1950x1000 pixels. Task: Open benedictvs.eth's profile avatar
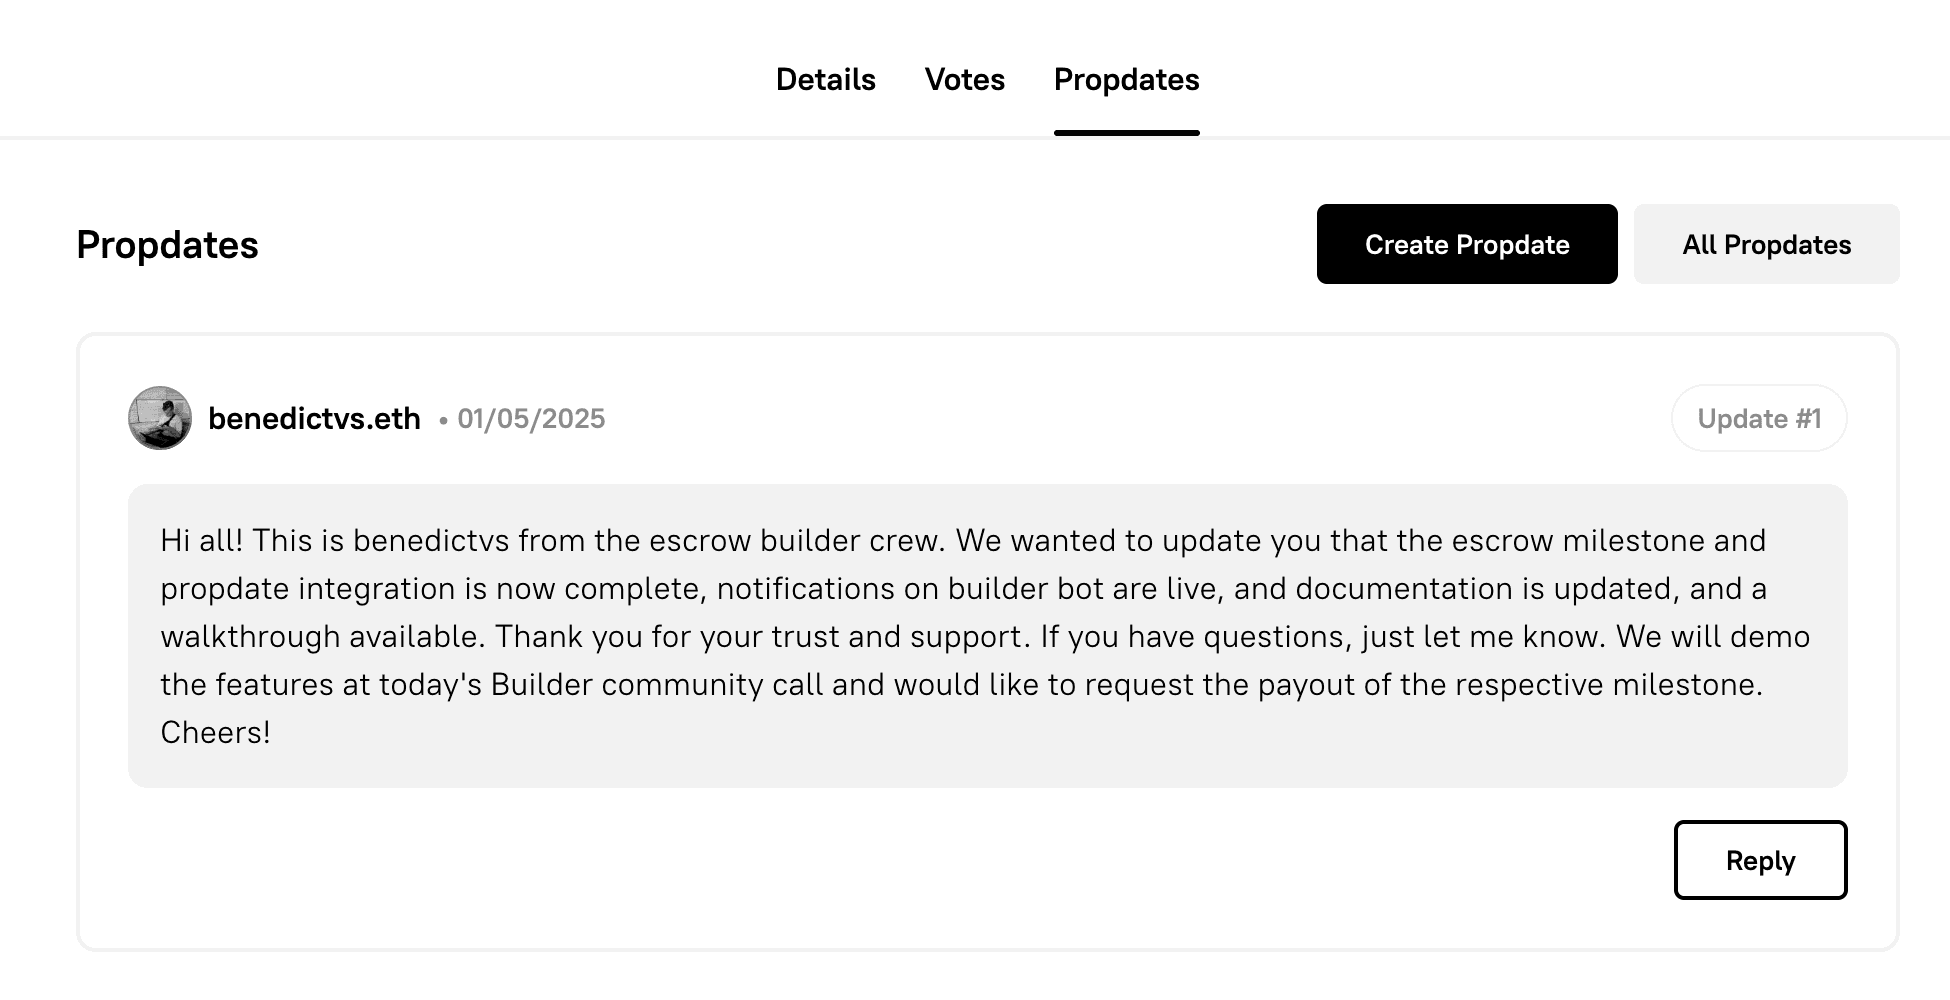pos(160,418)
